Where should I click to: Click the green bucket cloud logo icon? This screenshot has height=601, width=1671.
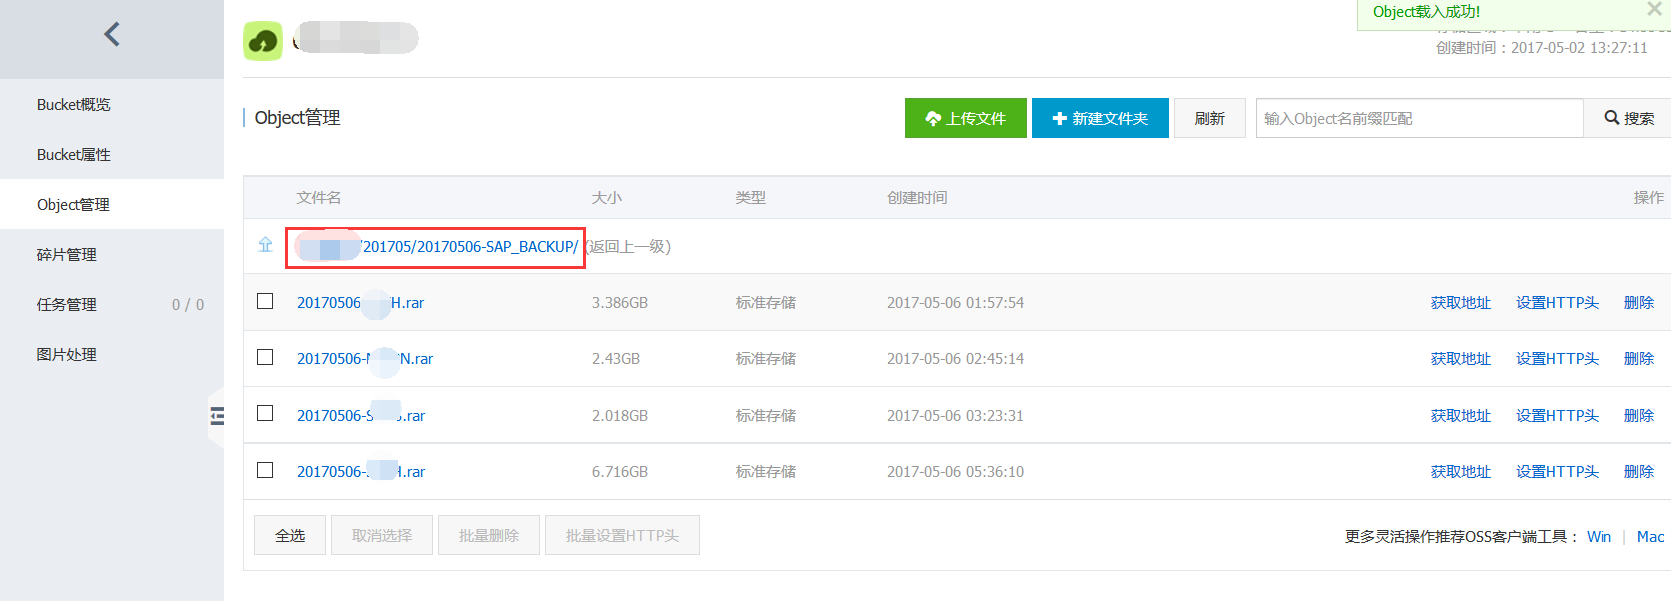[x=263, y=41]
